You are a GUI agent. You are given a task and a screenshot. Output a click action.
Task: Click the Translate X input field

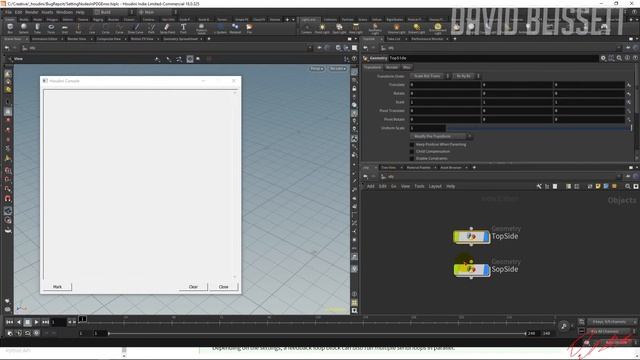[x=445, y=85]
